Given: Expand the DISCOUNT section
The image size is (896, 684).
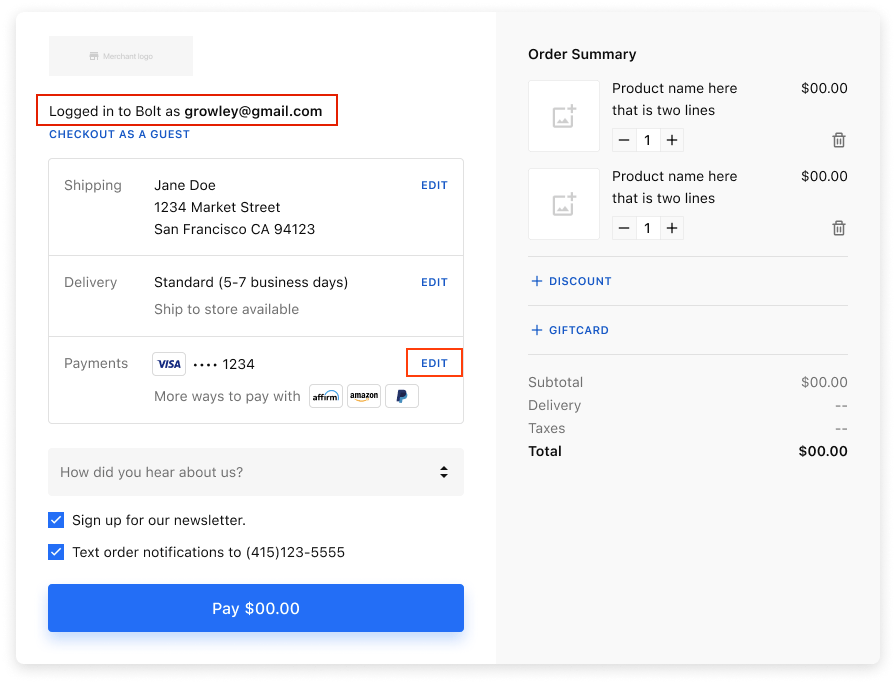Looking at the screenshot, I should [x=571, y=281].
